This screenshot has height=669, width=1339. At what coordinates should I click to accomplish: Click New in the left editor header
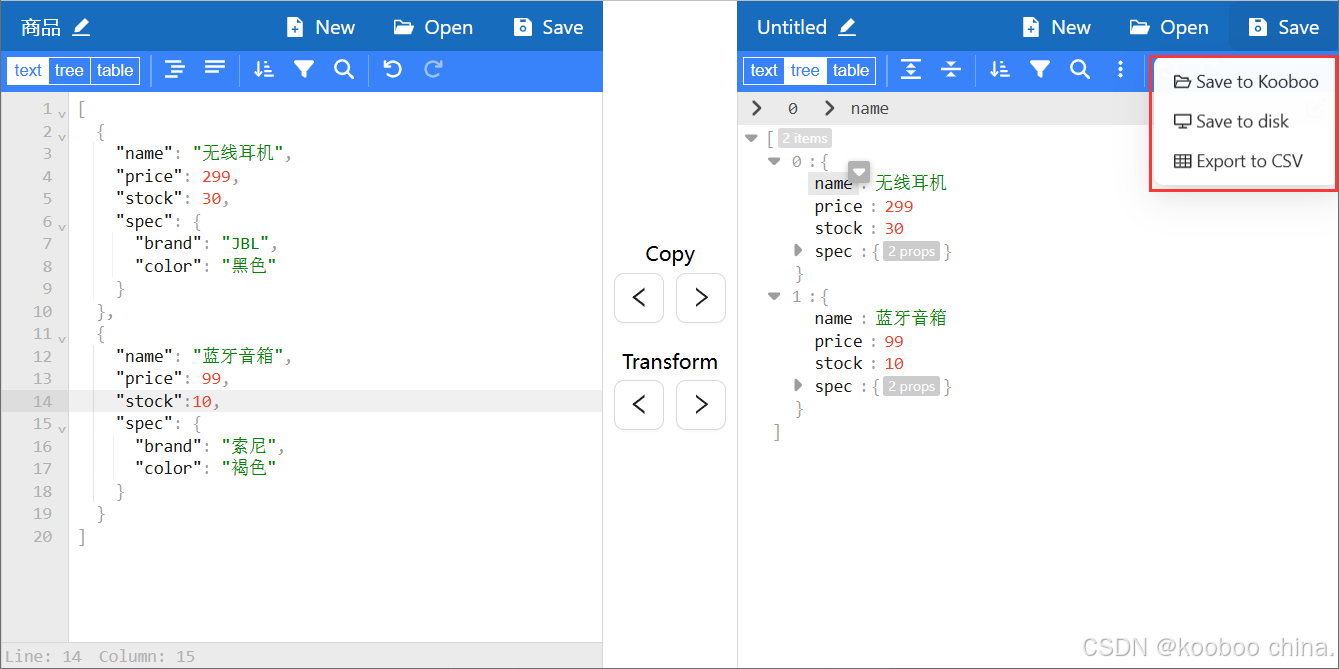point(321,27)
